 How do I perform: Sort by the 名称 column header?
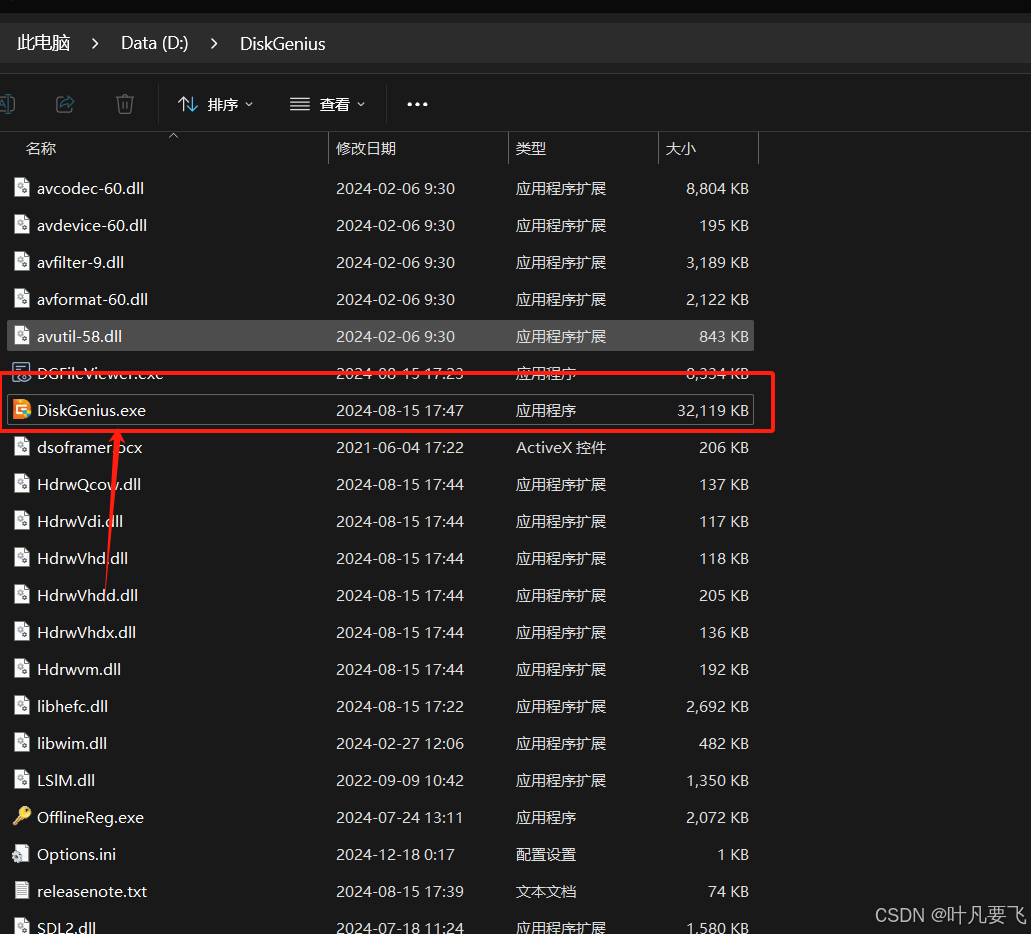[41, 149]
